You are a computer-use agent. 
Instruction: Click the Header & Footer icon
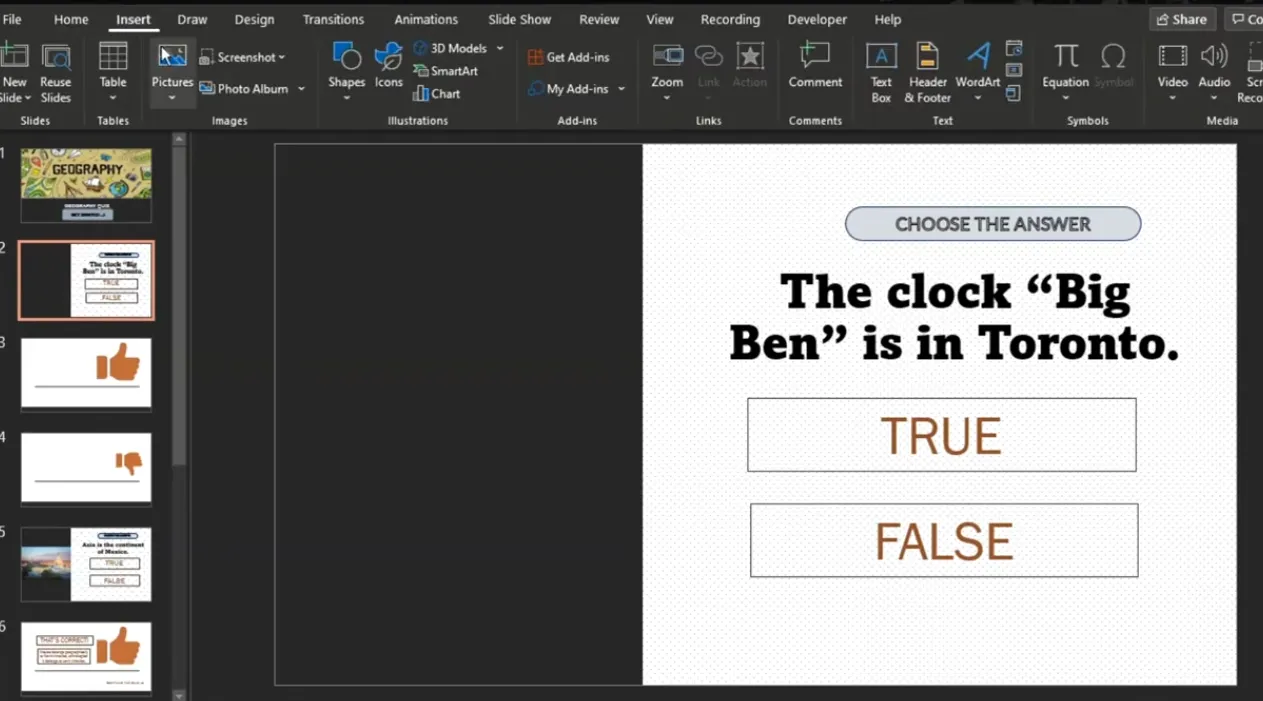(x=927, y=72)
